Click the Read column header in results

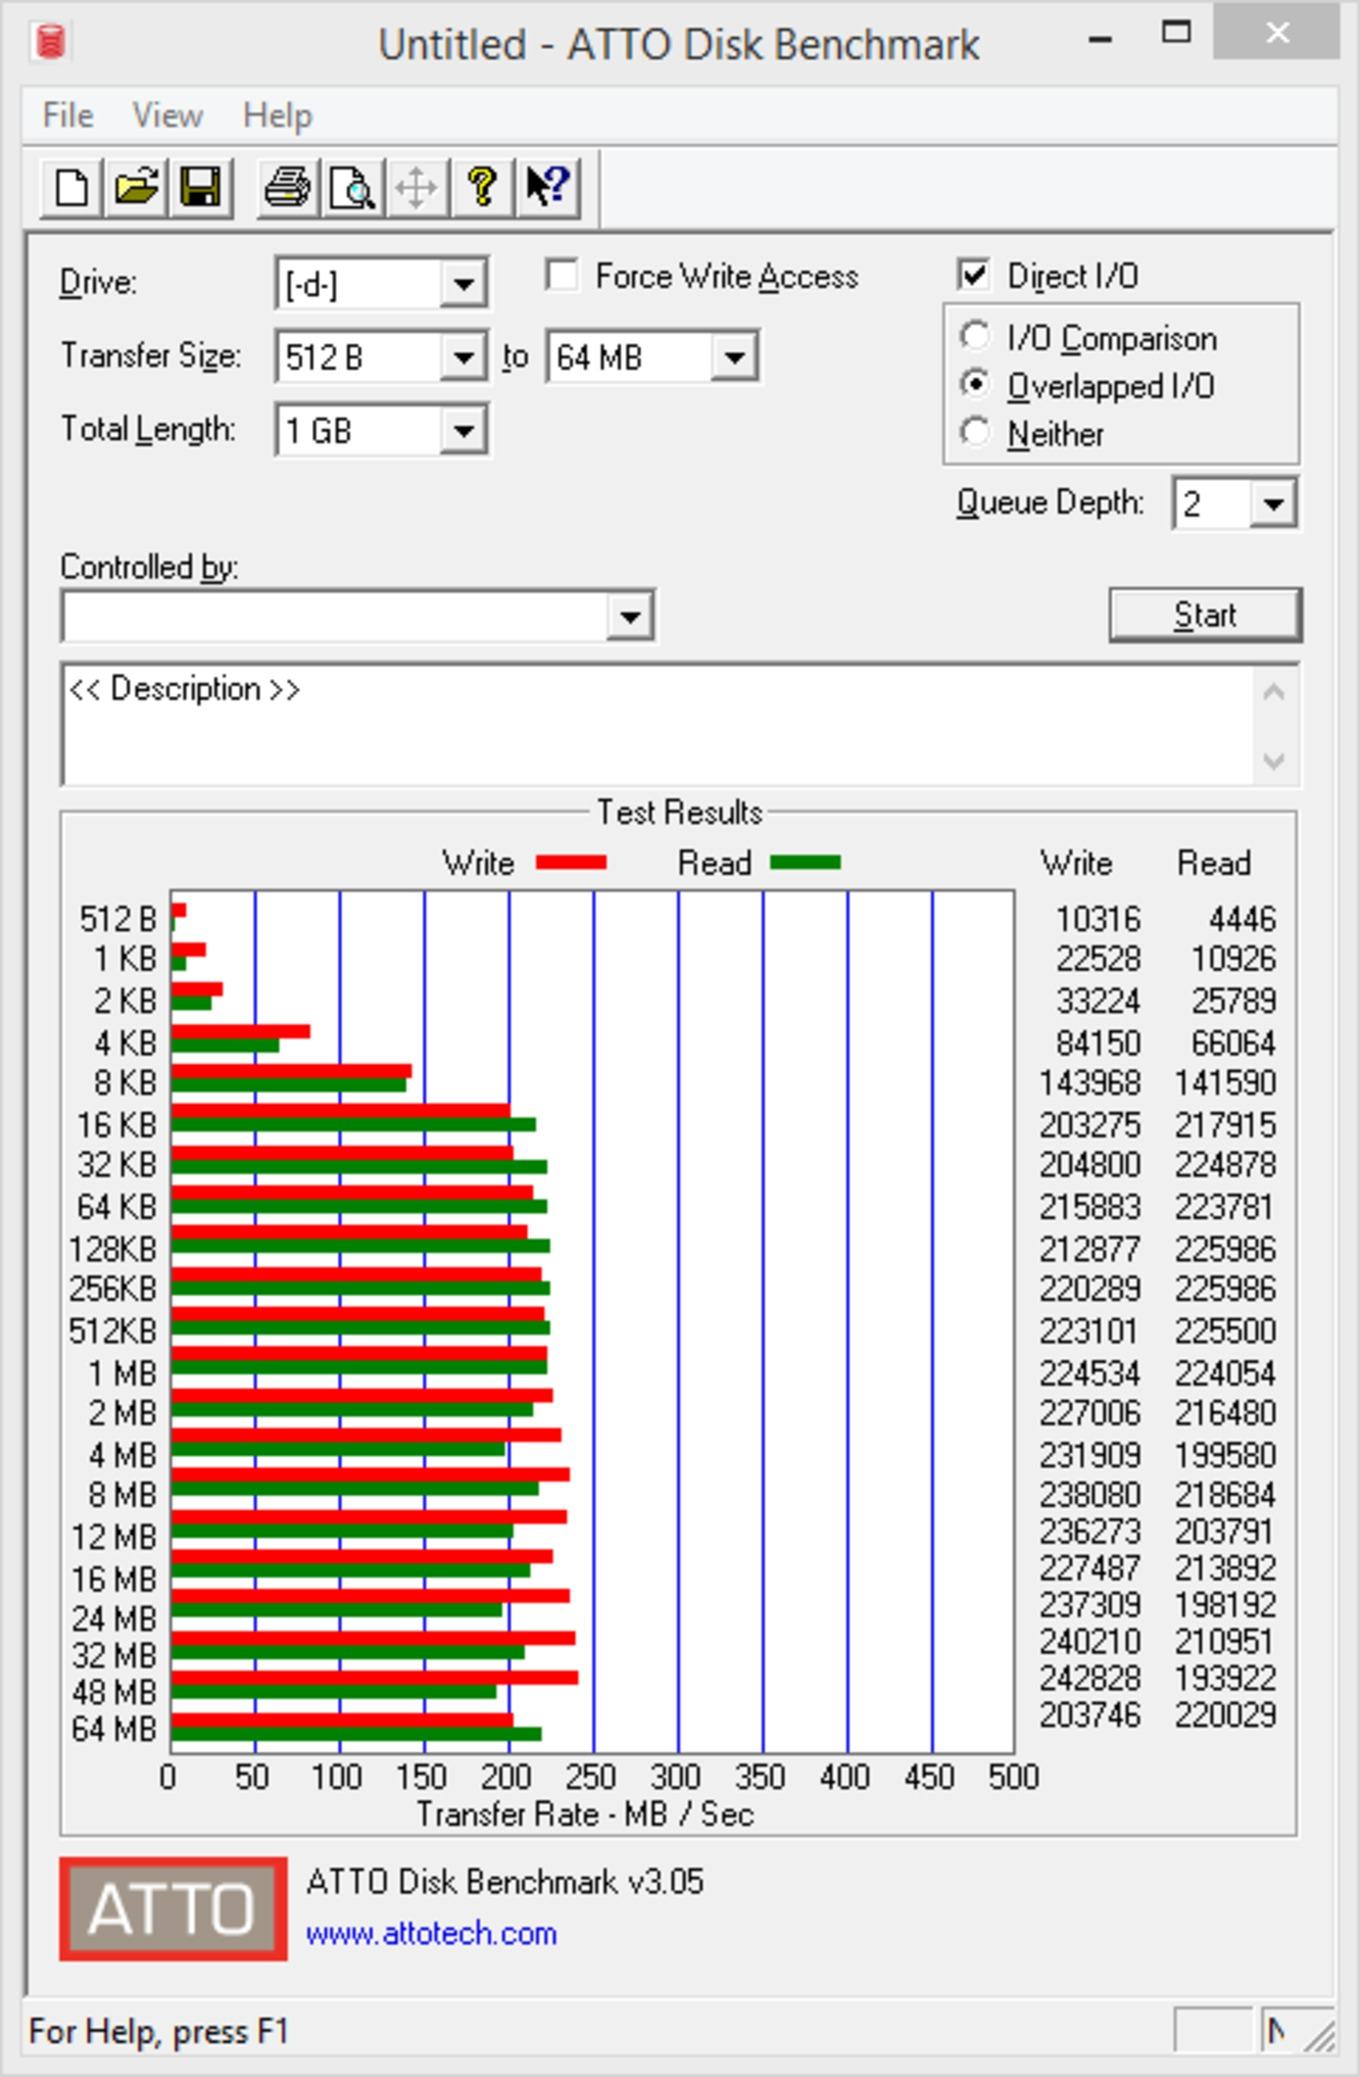(1214, 863)
